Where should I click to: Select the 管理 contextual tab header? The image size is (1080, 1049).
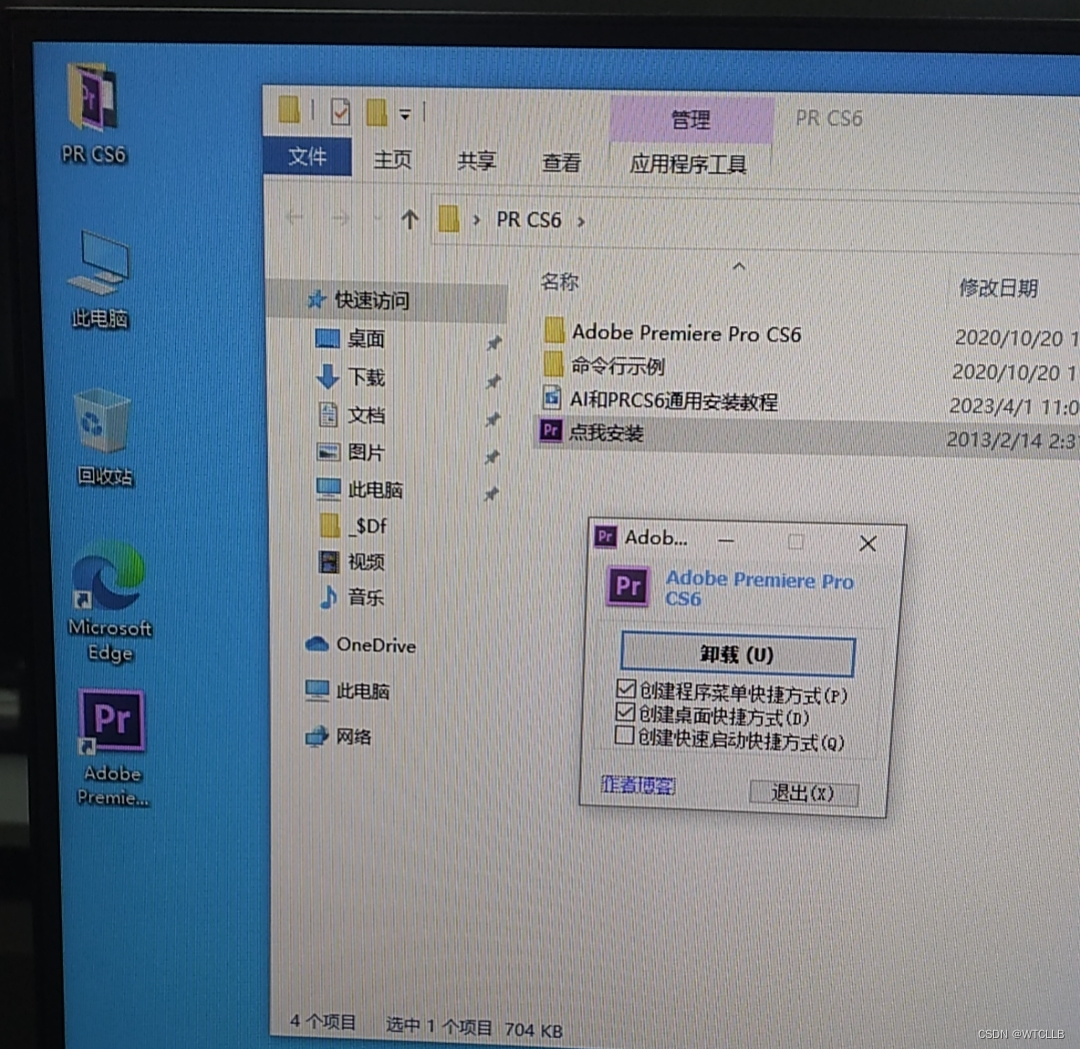pyautogui.click(x=691, y=120)
